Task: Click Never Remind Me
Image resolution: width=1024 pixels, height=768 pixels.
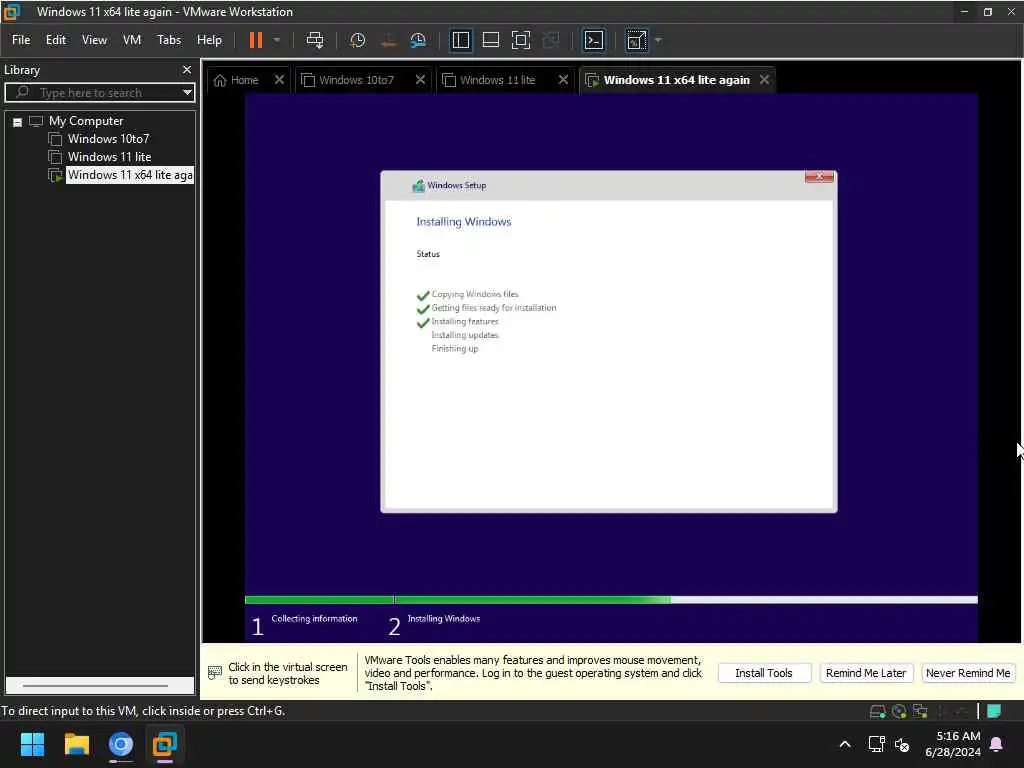Action: [968, 673]
